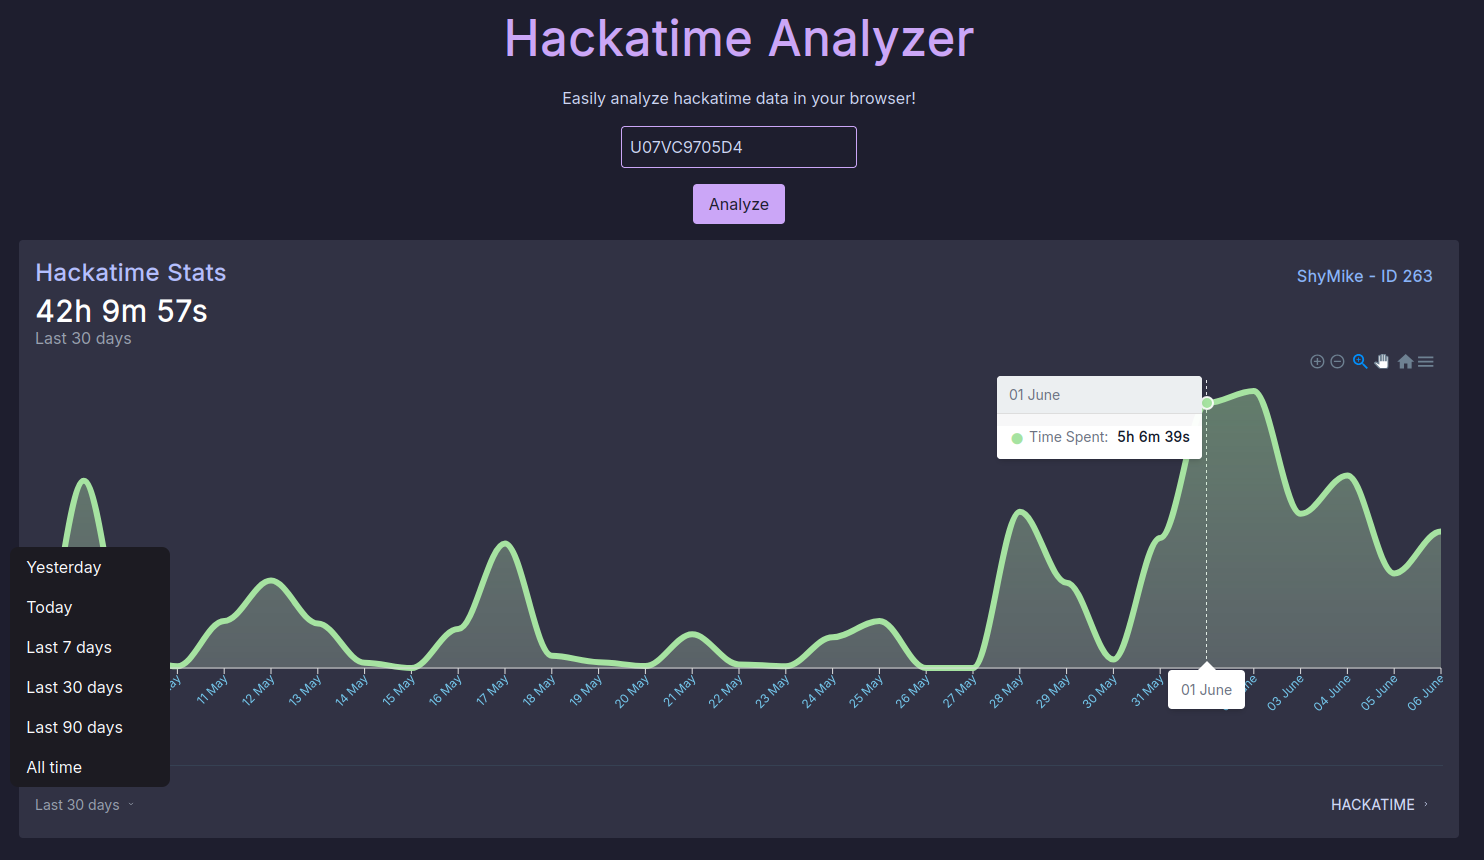Screen dimensions: 1484x860
Task: Click the 03 June axis label
Action: coord(1285,692)
